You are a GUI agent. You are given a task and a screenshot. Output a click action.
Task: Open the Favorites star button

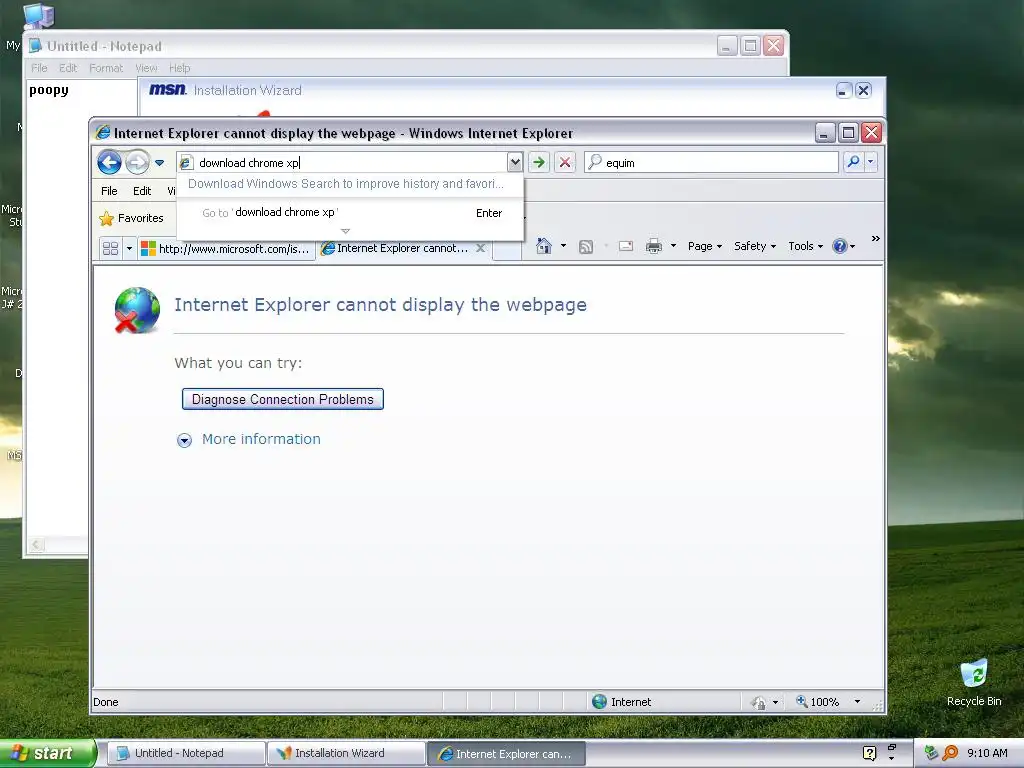tap(131, 218)
